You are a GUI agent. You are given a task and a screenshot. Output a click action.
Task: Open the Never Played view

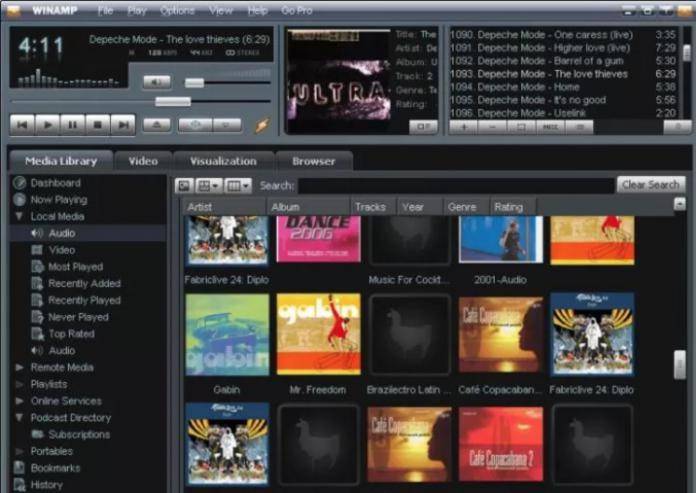coord(78,317)
